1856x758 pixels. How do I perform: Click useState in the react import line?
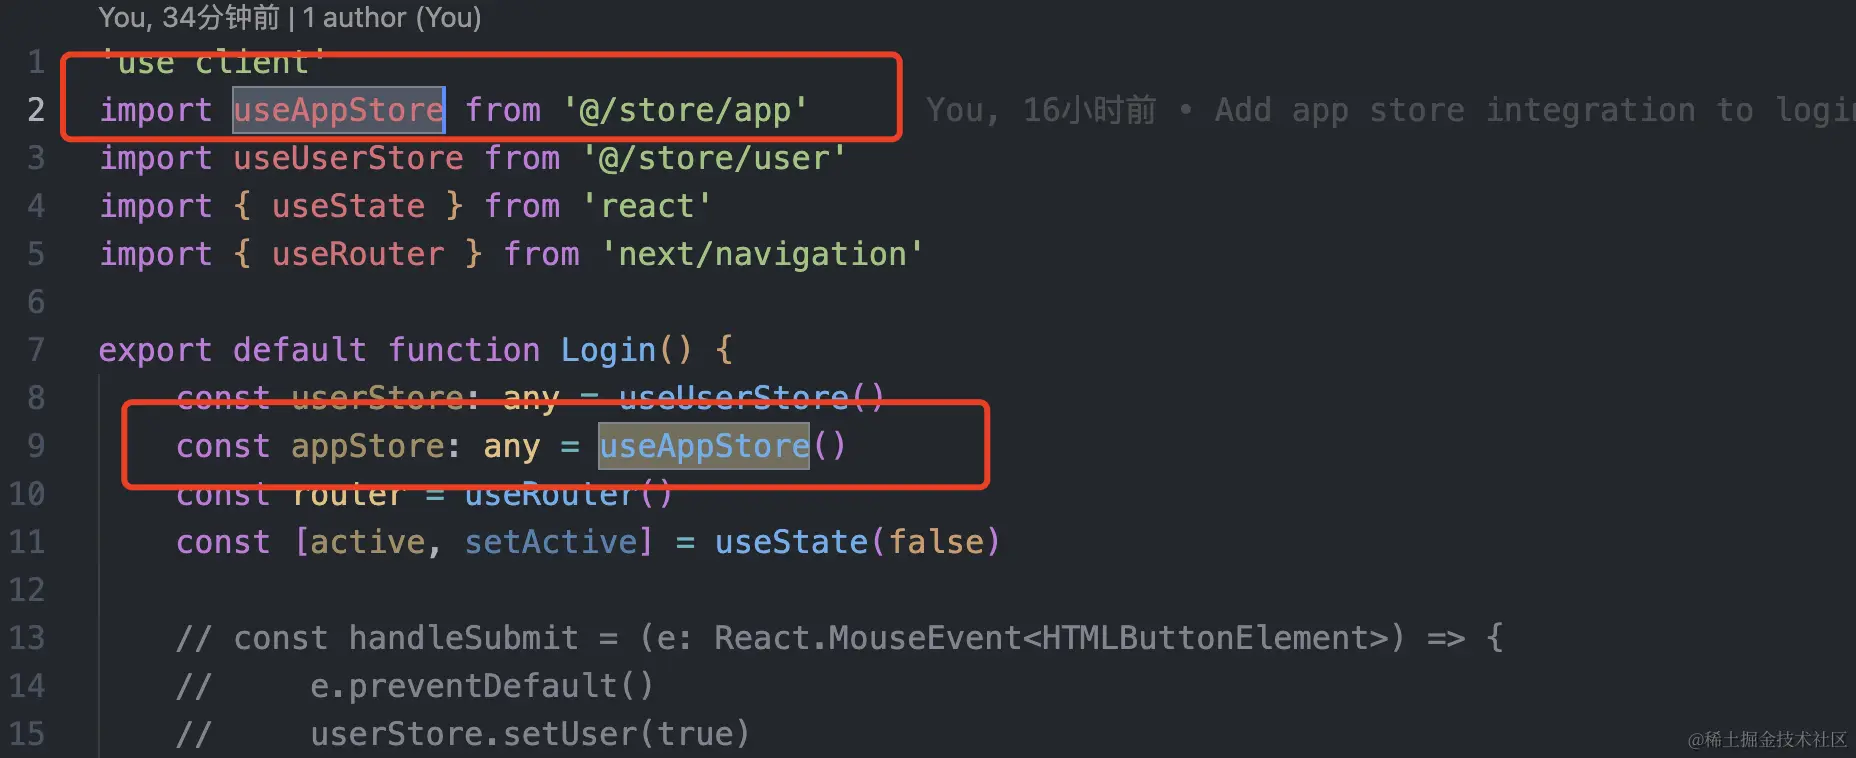pos(348,206)
